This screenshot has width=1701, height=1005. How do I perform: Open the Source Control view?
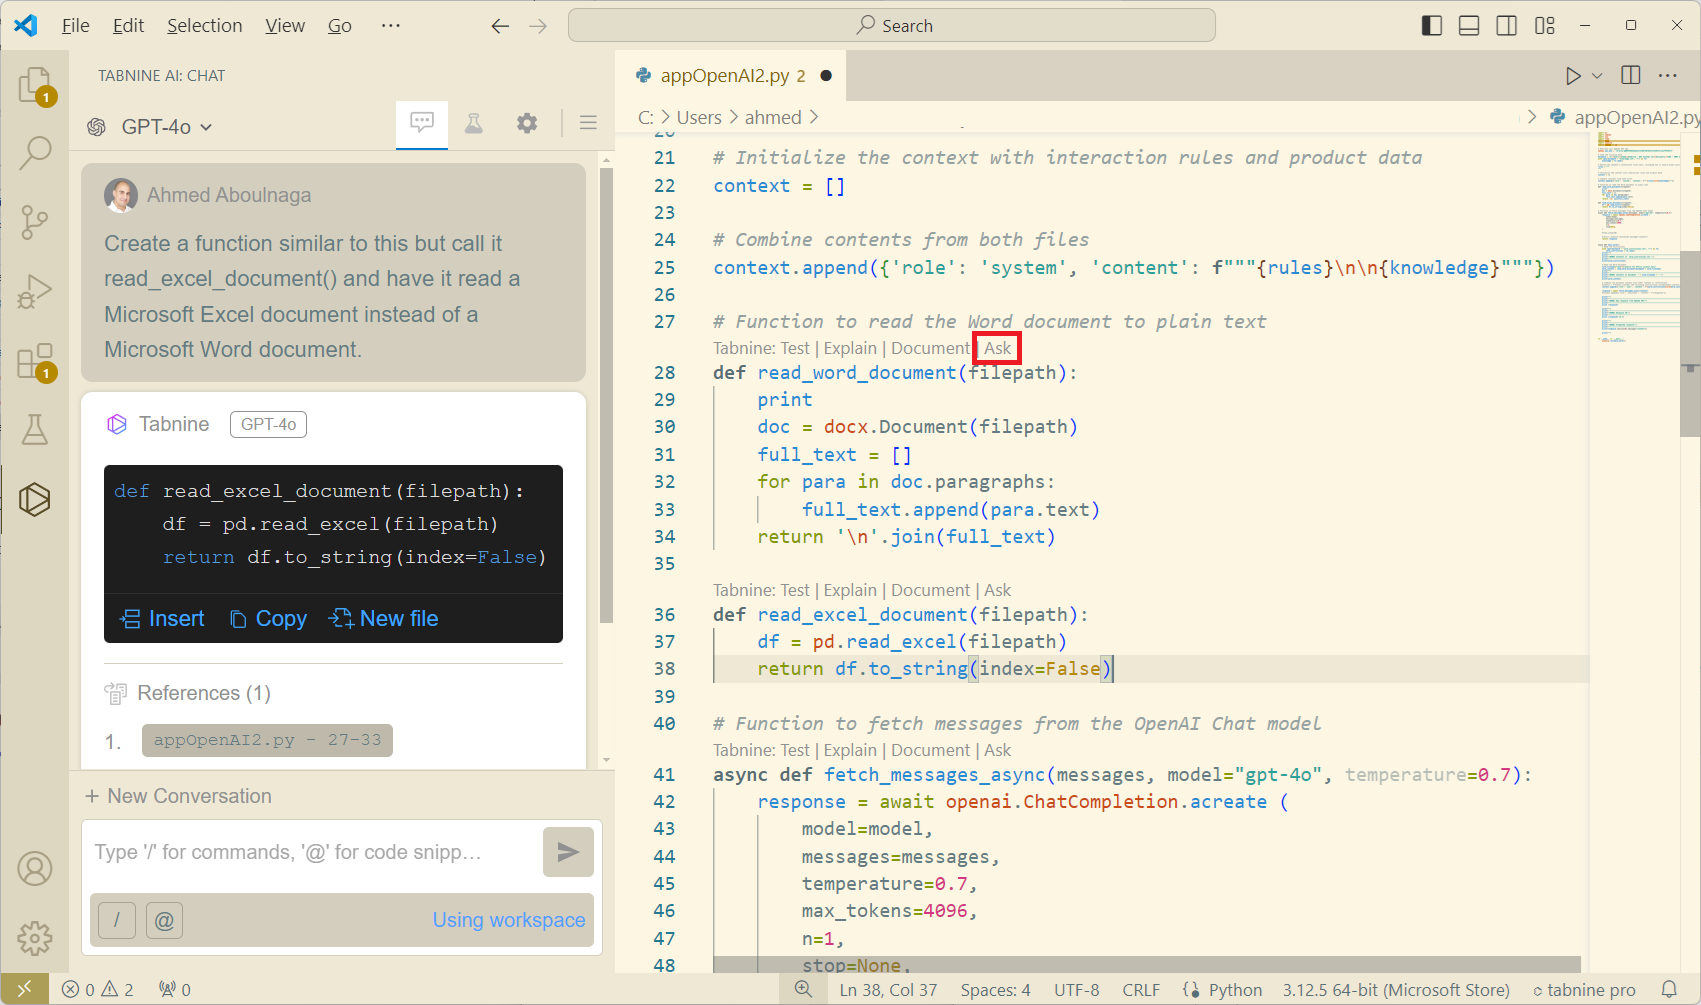coord(35,221)
